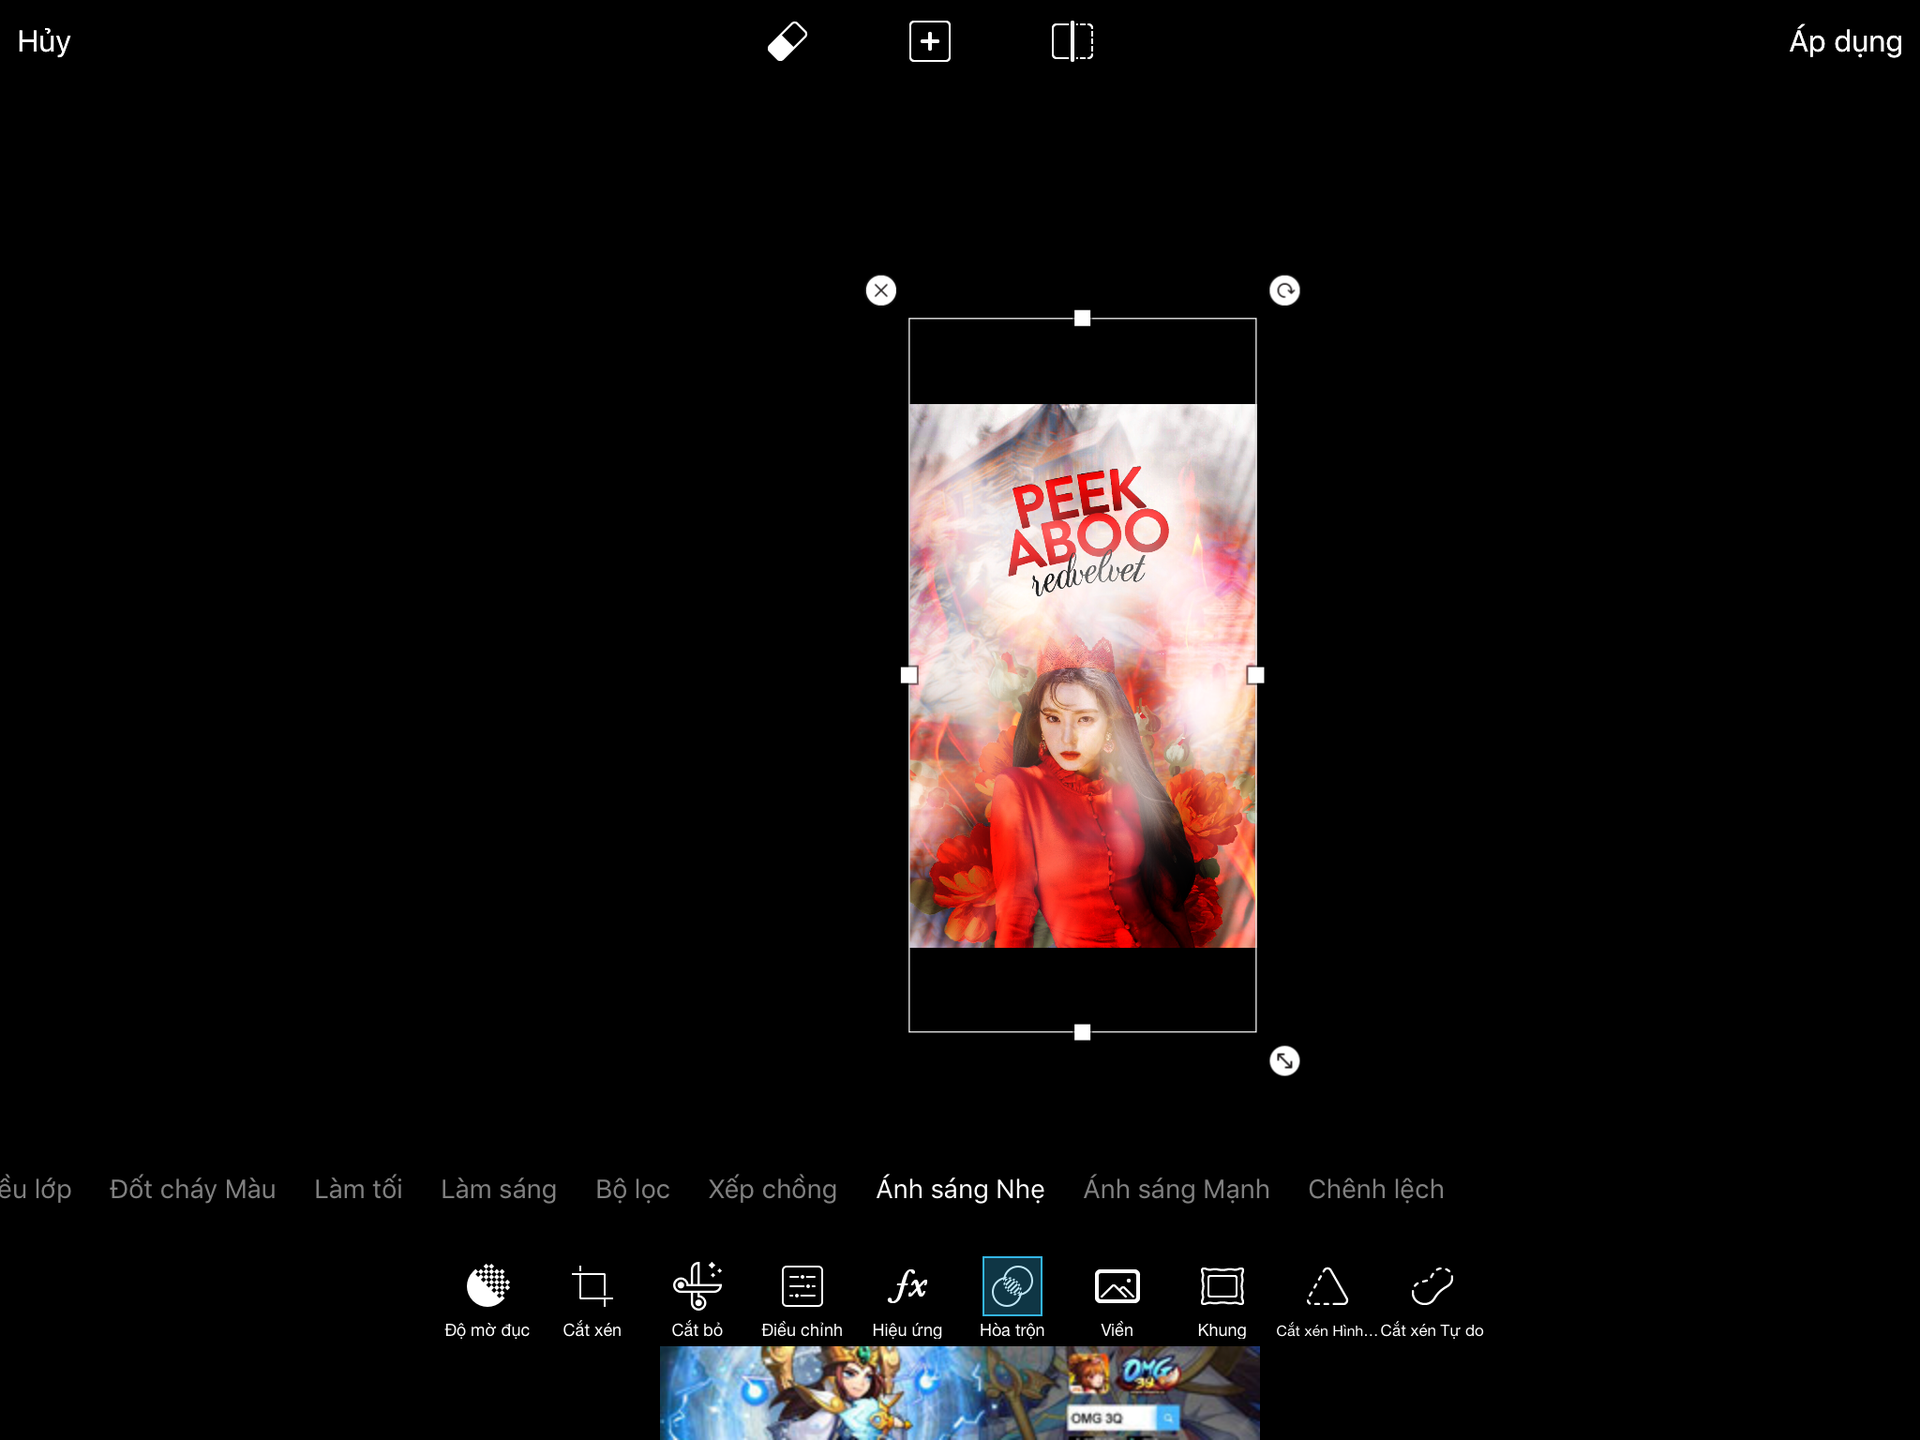The image size is (1920, 1440).
Task: Open Độ mờ đục opacity tool
Action: (x=487, y=1300)
